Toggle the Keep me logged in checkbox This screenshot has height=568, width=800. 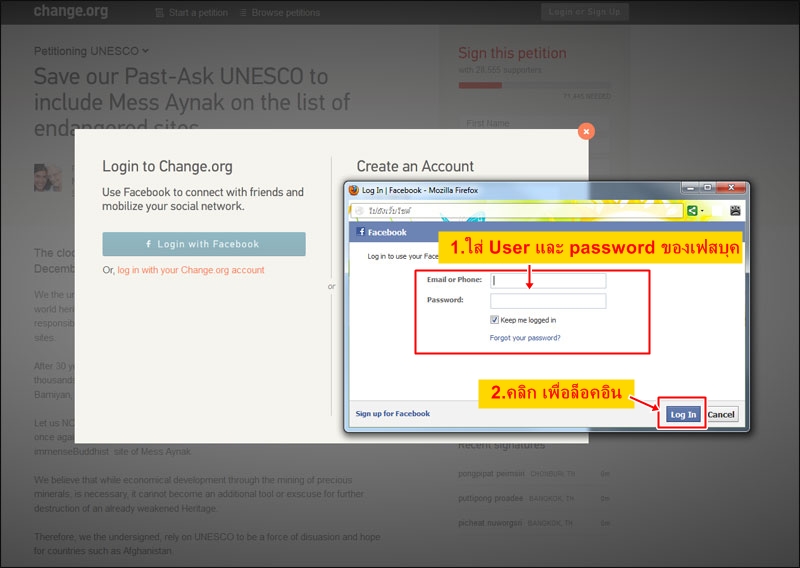[x=494, y=320]
